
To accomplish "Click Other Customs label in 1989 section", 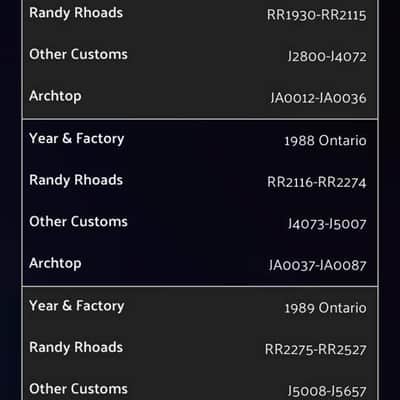I will pos(78,389).
